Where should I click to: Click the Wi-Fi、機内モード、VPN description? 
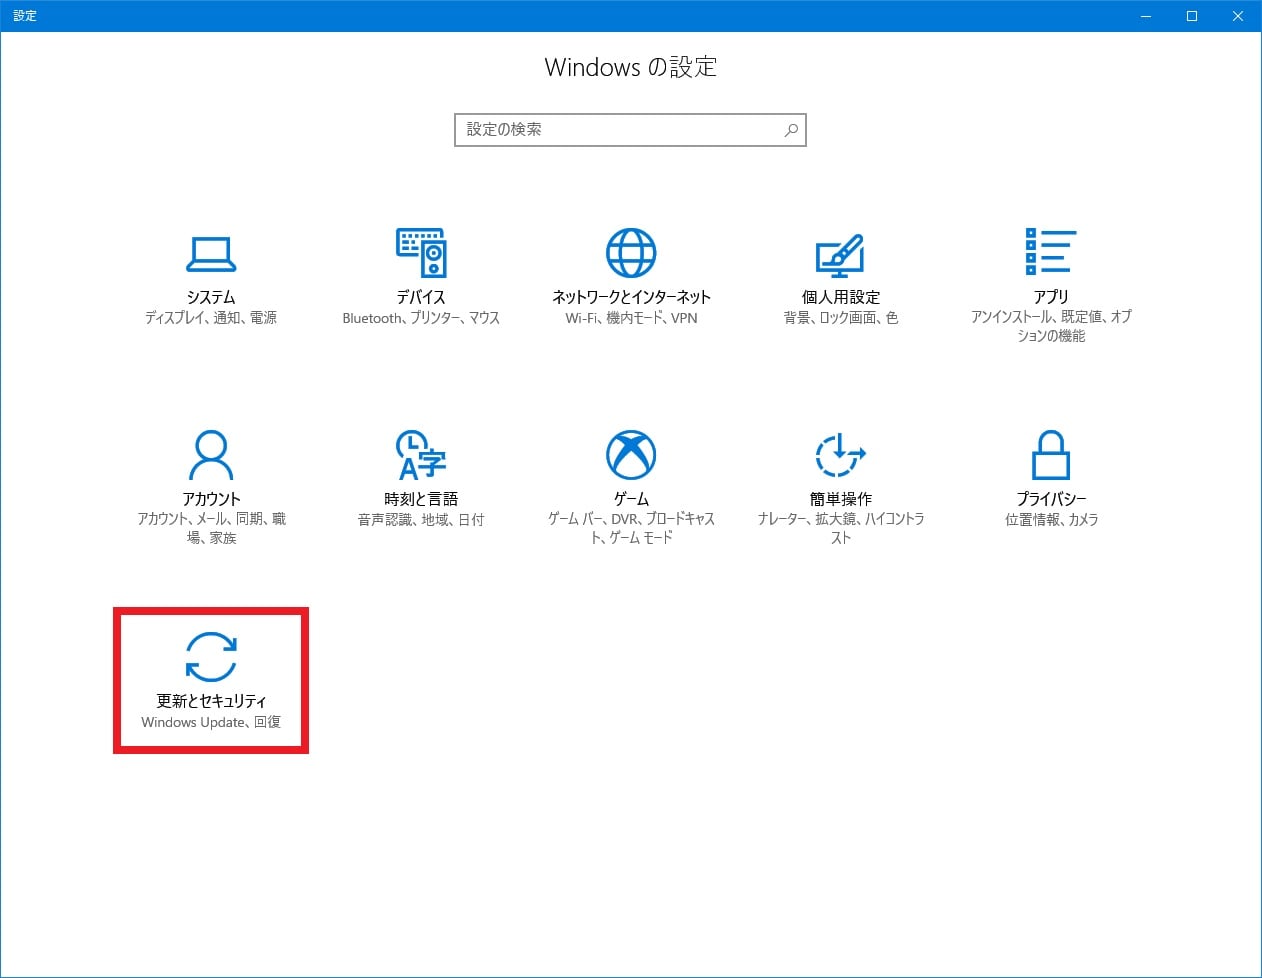631,318
